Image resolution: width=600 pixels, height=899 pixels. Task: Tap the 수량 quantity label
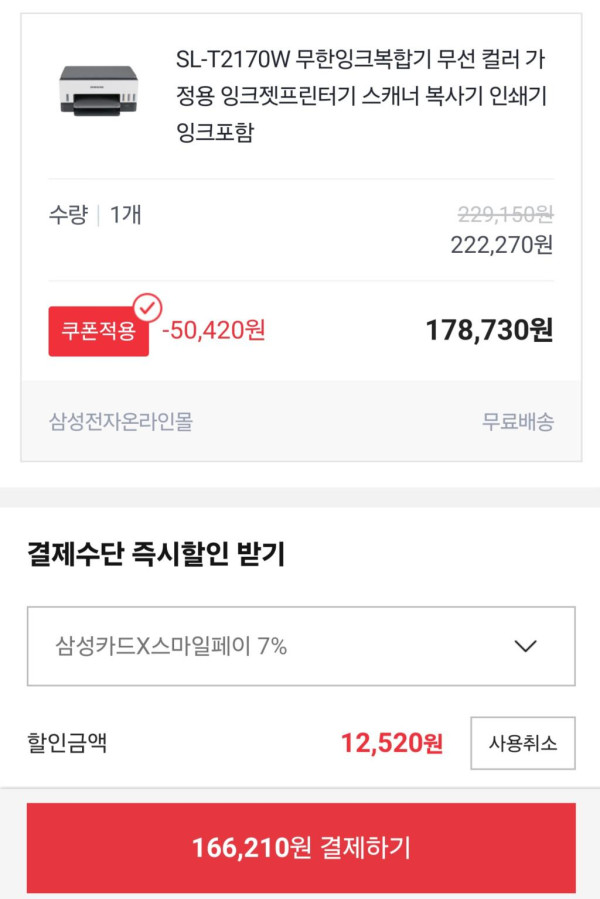click(x=68, y=214)
